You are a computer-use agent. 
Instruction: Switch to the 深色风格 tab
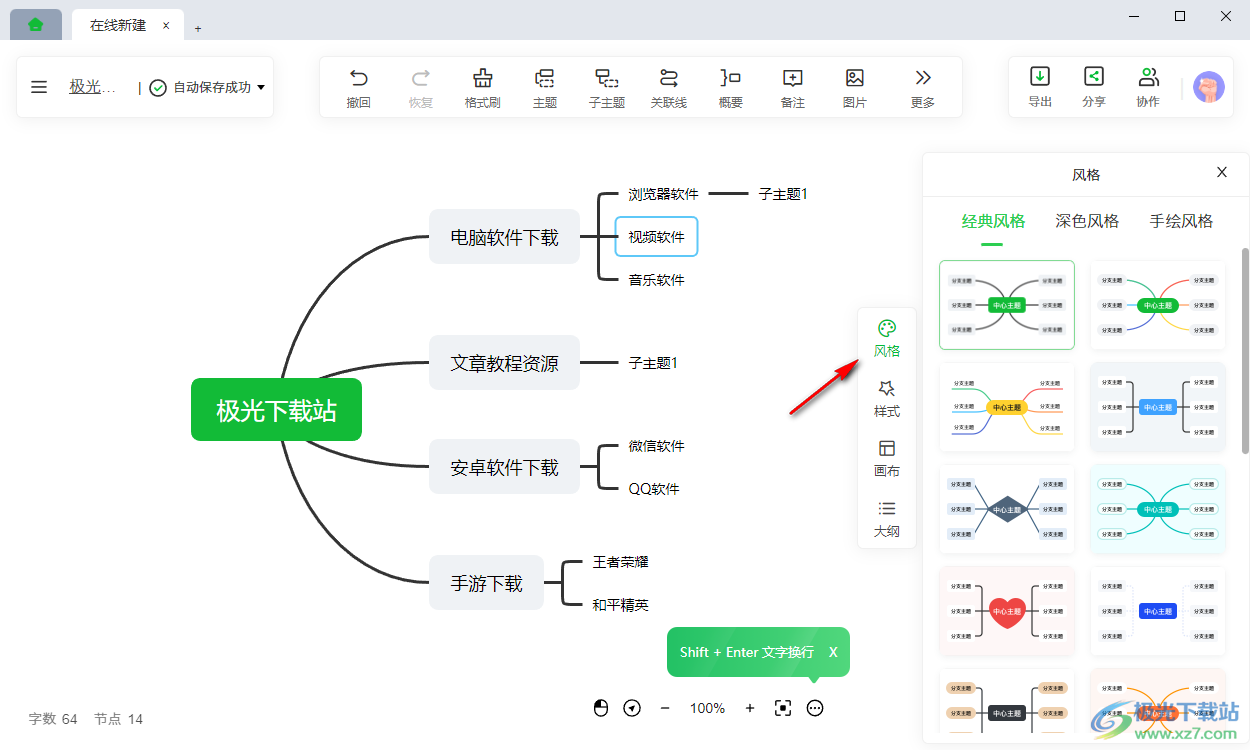[x=1087, y=221]
